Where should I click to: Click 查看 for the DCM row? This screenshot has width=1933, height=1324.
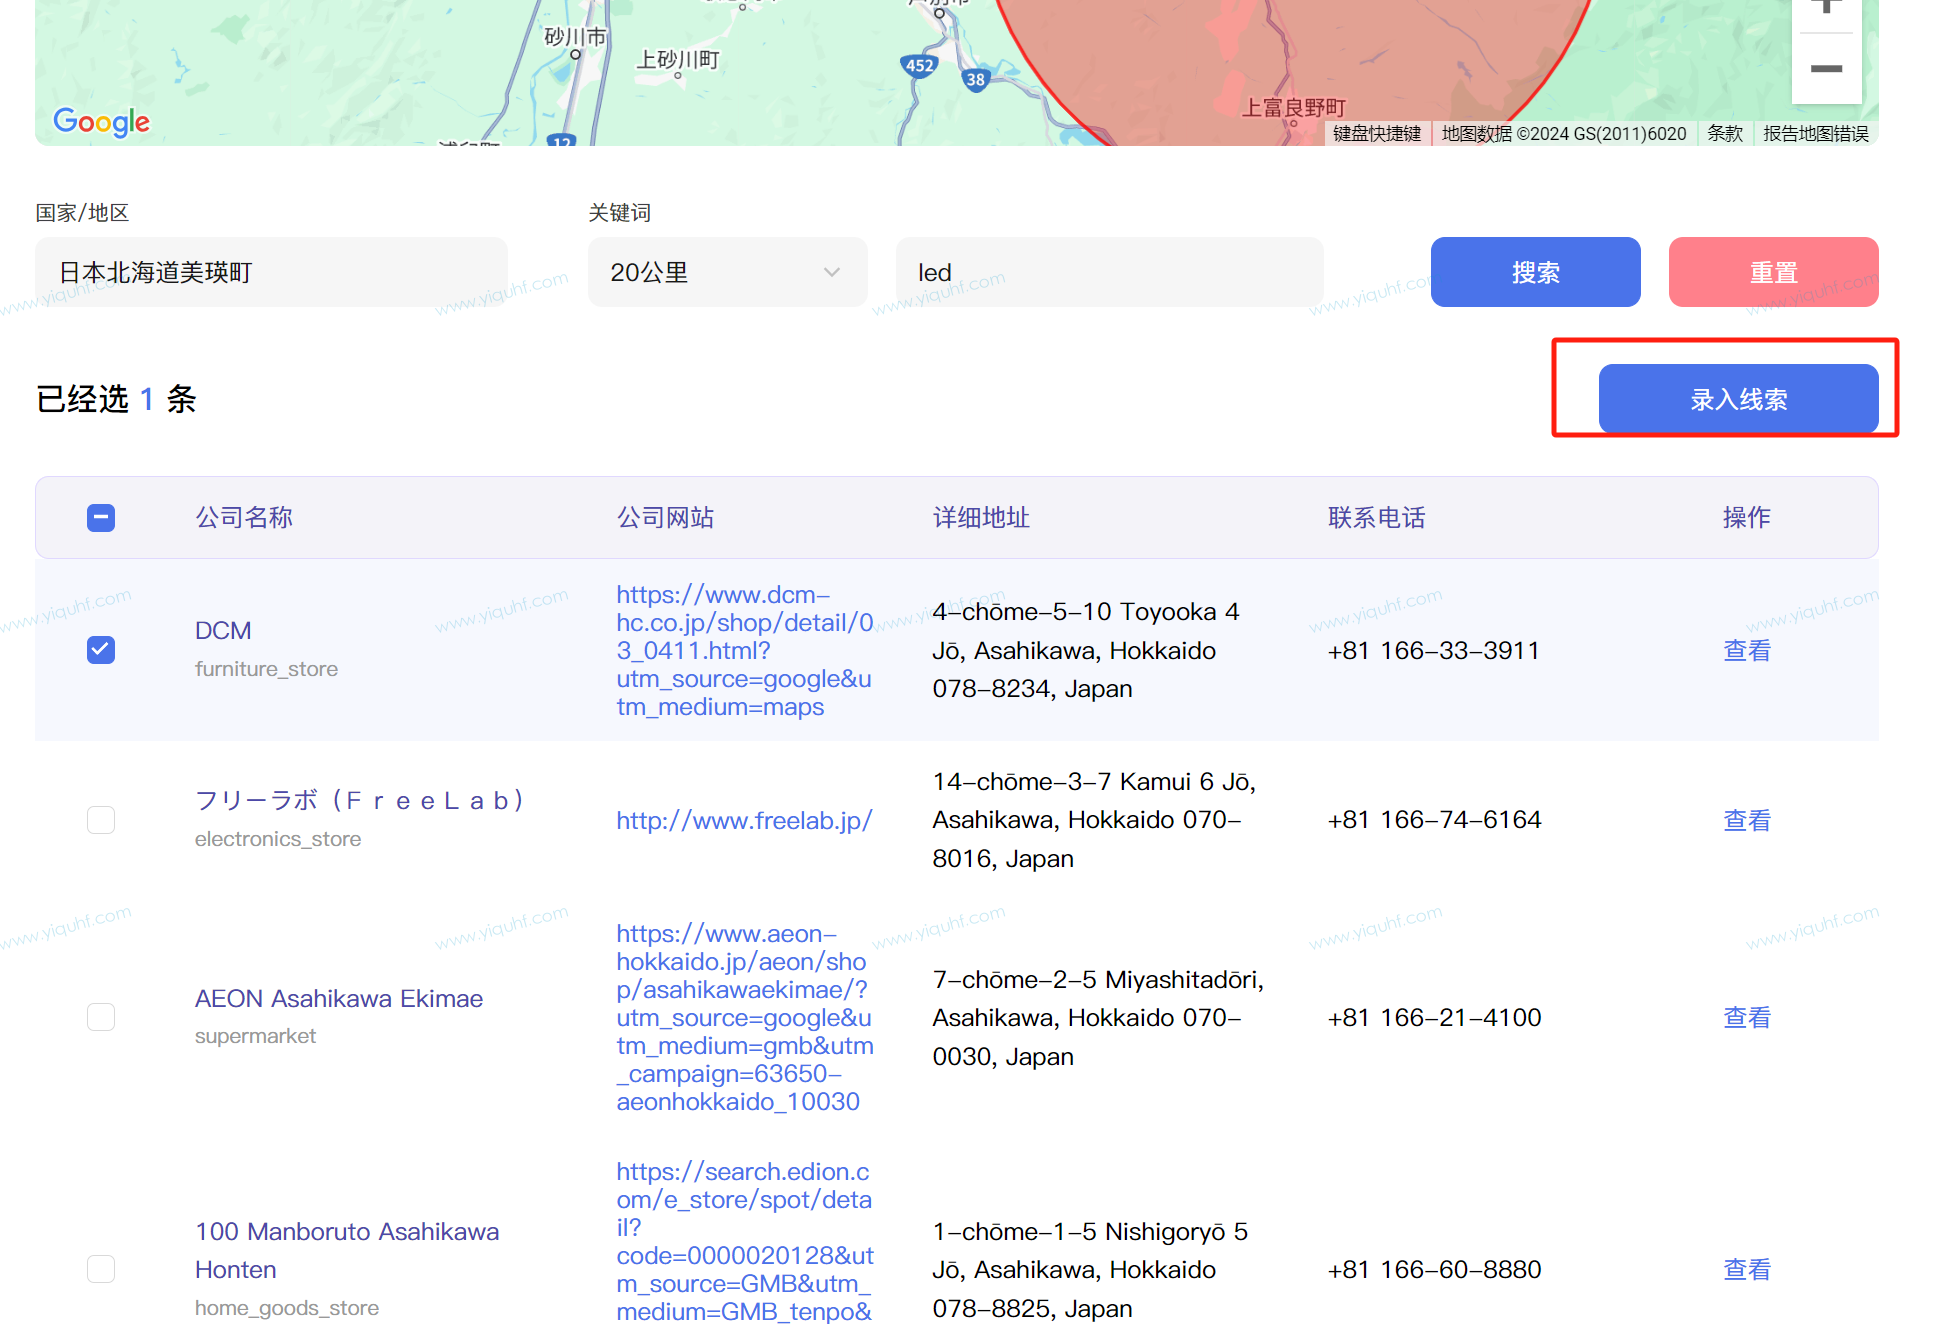tap(1747, 651)
